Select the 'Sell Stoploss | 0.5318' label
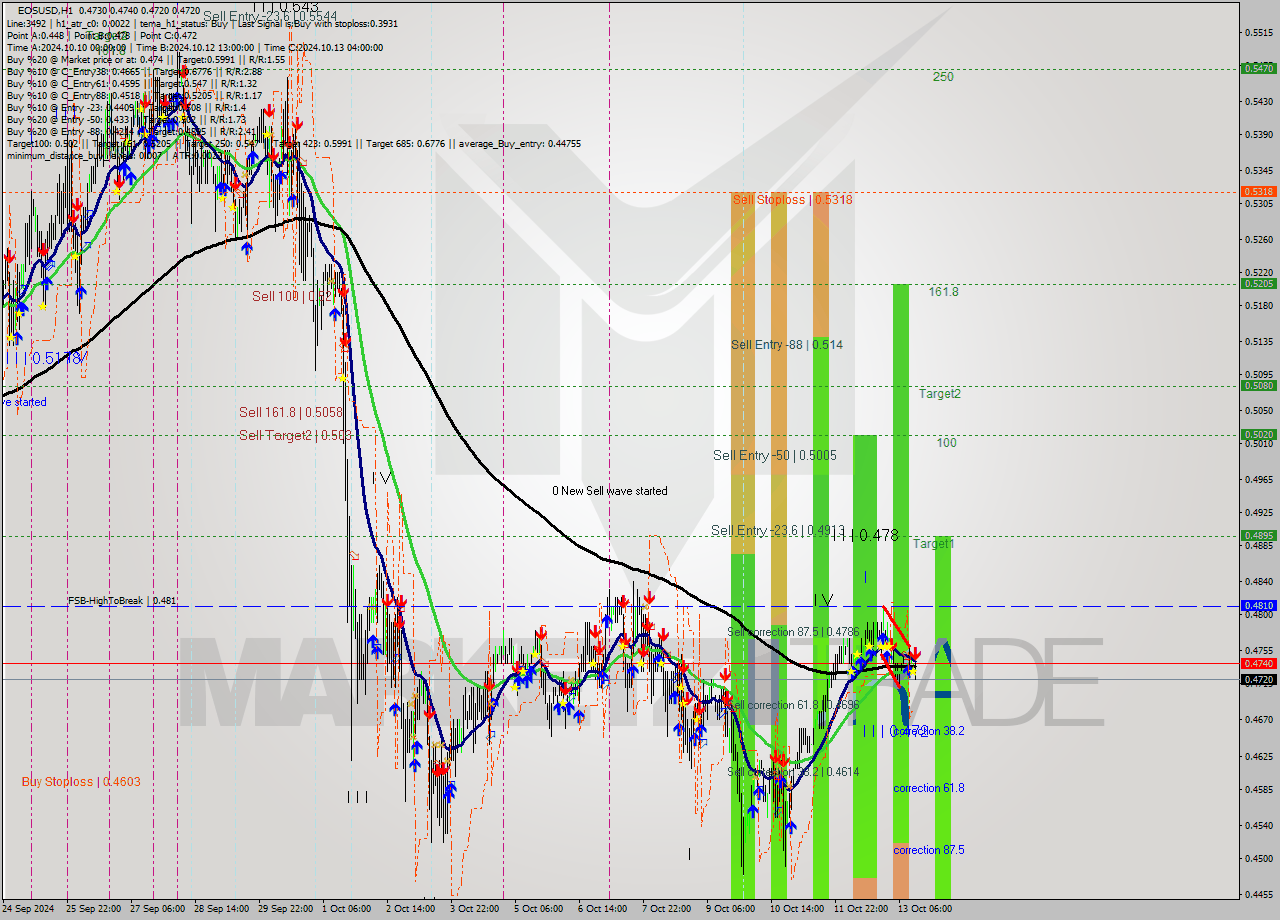Image resolution: width=1280 pixels, height=920 pixels. (792, 200)
